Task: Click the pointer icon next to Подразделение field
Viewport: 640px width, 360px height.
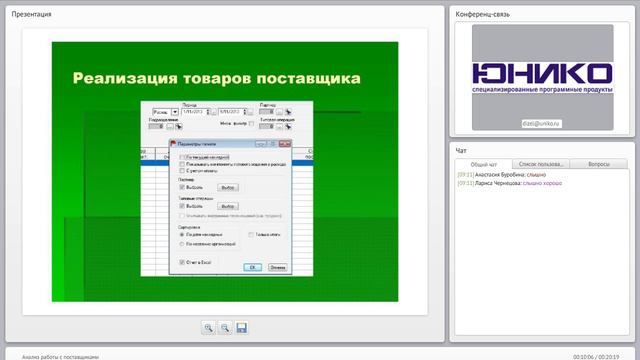Action: [178, 127]
